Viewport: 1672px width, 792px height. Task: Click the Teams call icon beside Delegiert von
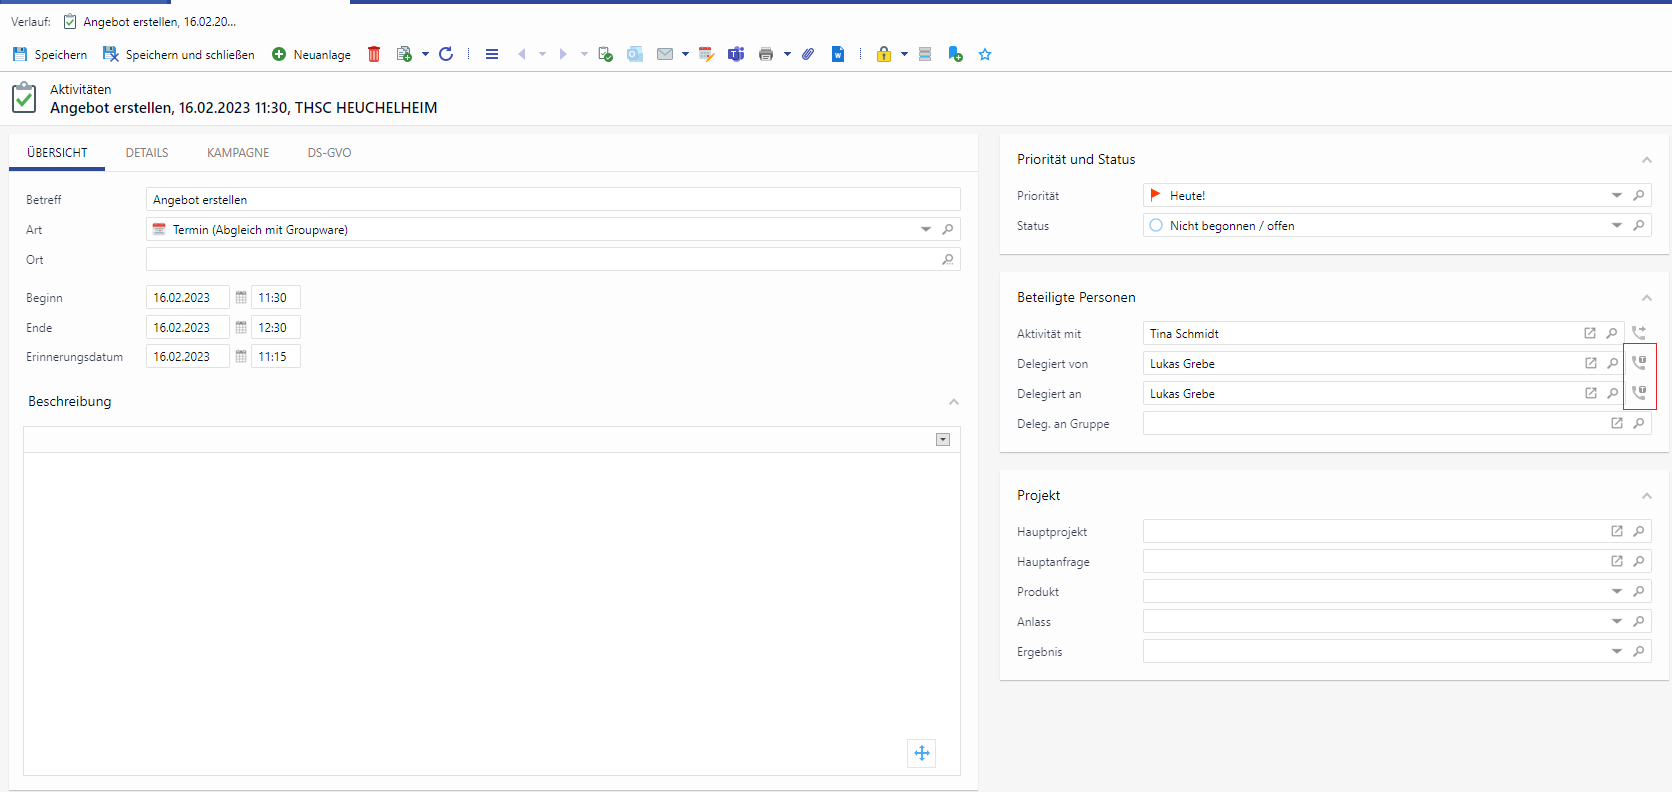coord(1639,363)
